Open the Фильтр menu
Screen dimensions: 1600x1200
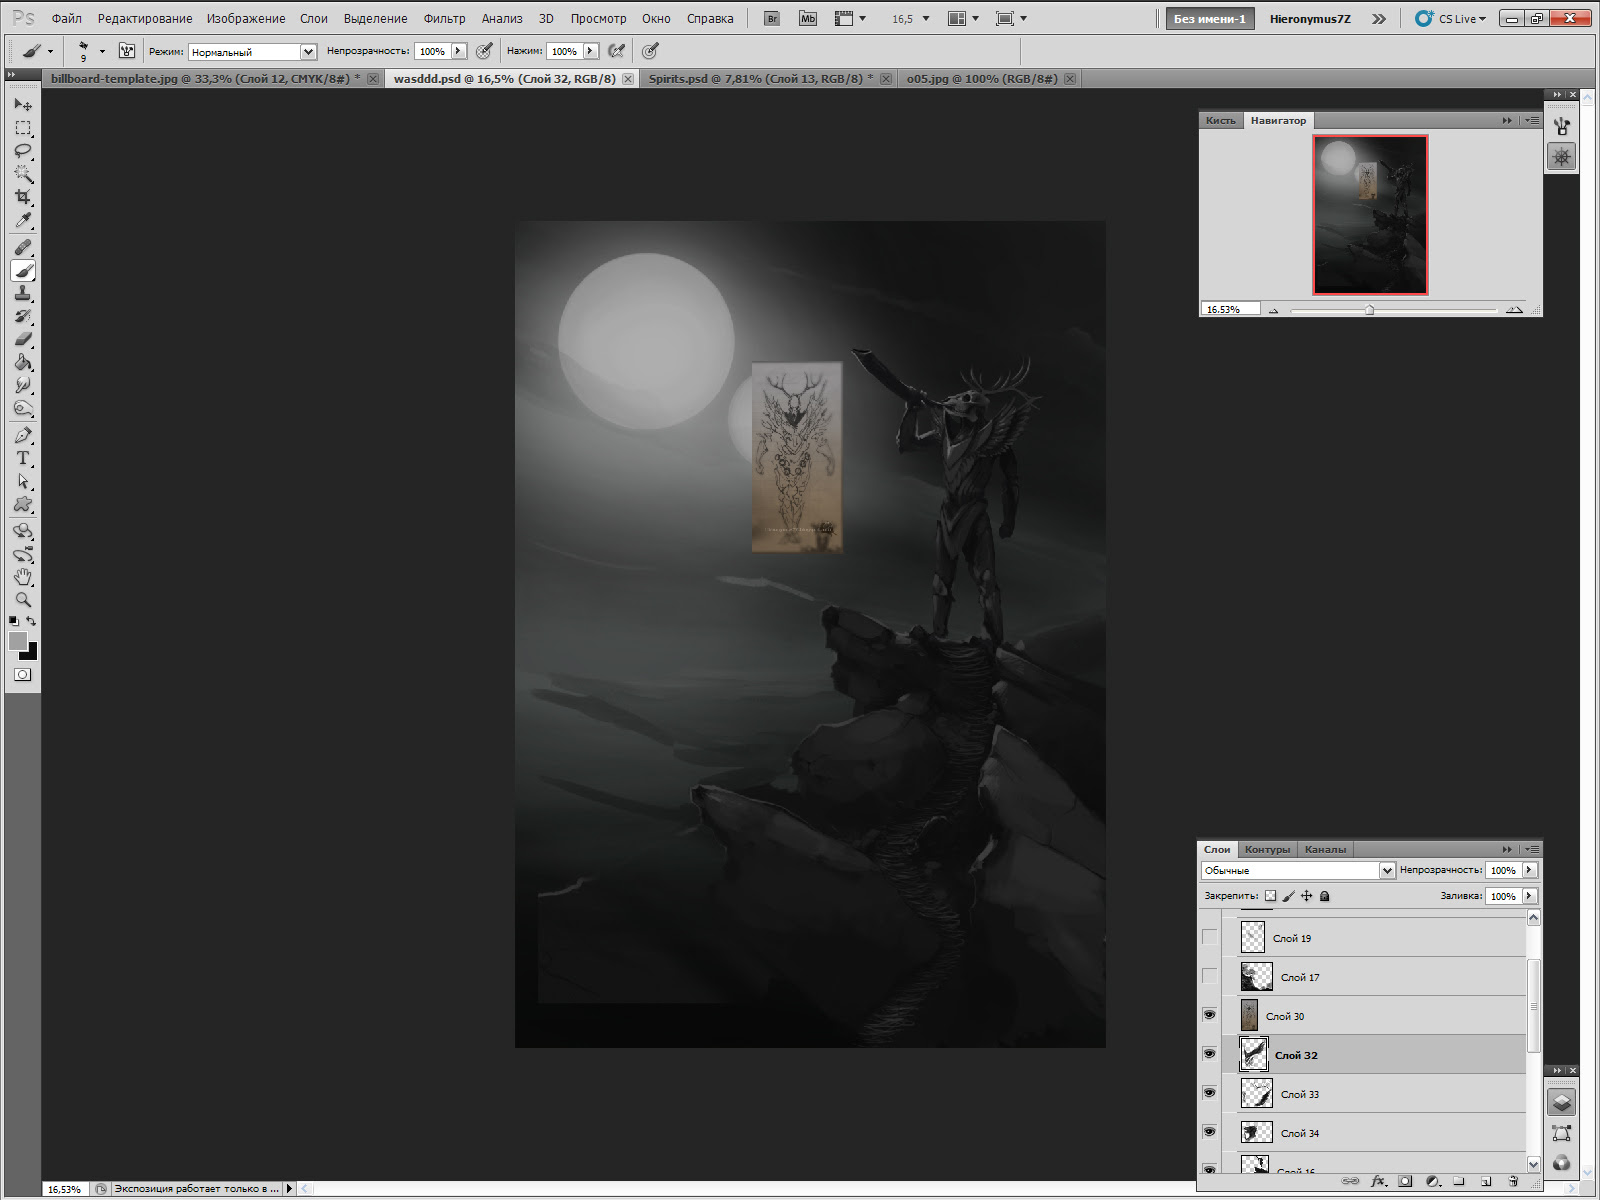pos(444,19)
